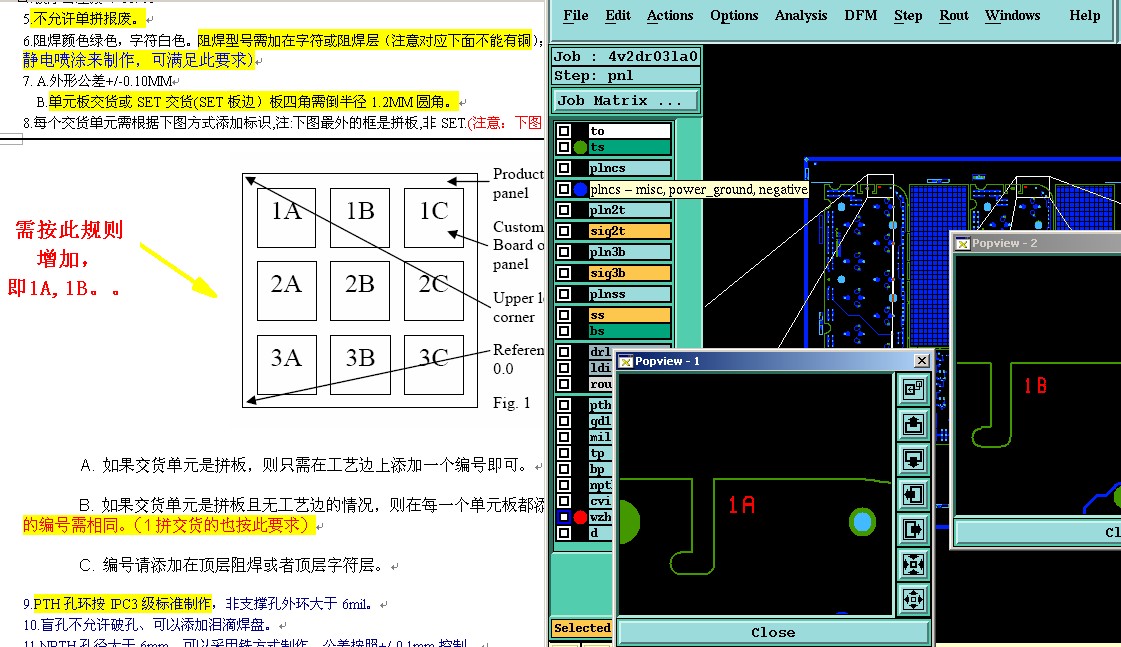Select the 'bs' layer name
The image size is (1121, 647).
[630, 331]
